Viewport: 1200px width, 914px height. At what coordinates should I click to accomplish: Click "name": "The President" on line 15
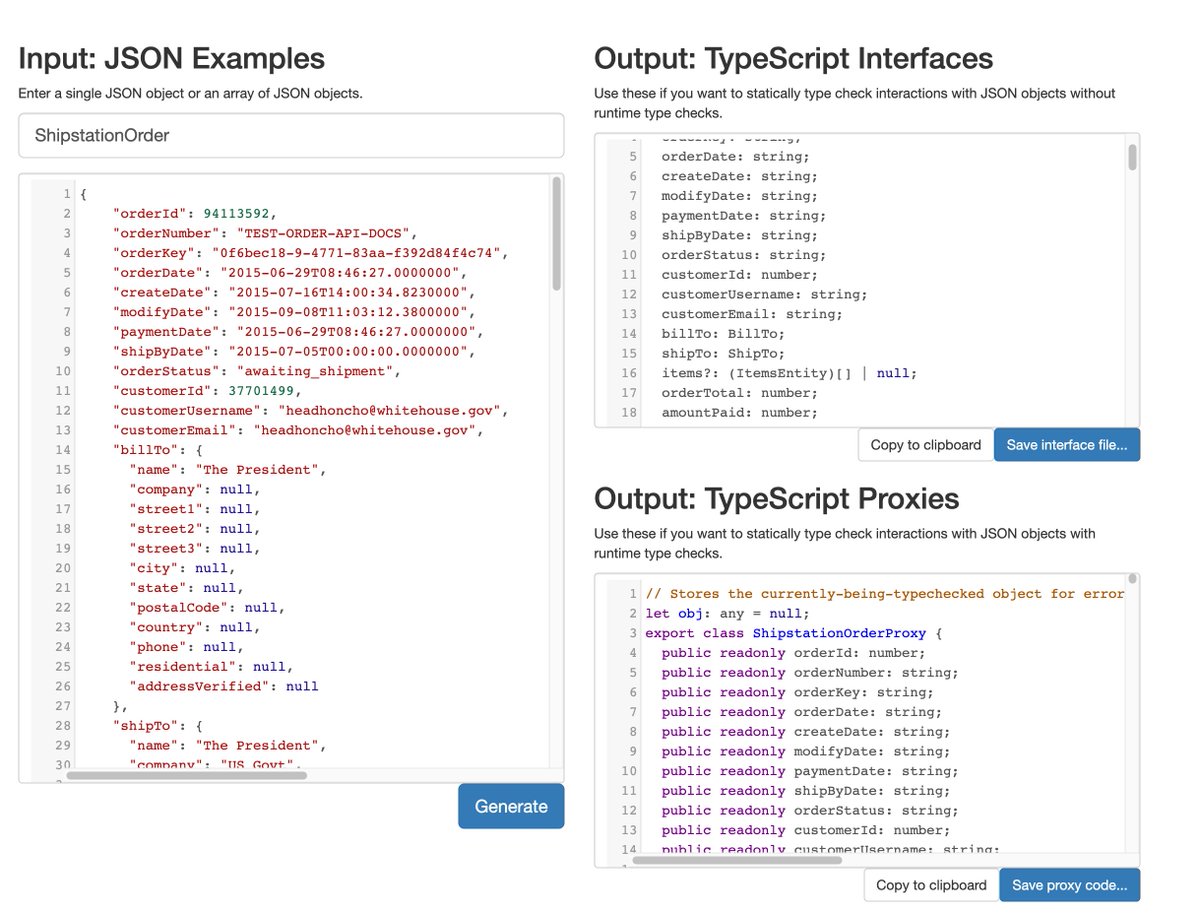(228, 470)
